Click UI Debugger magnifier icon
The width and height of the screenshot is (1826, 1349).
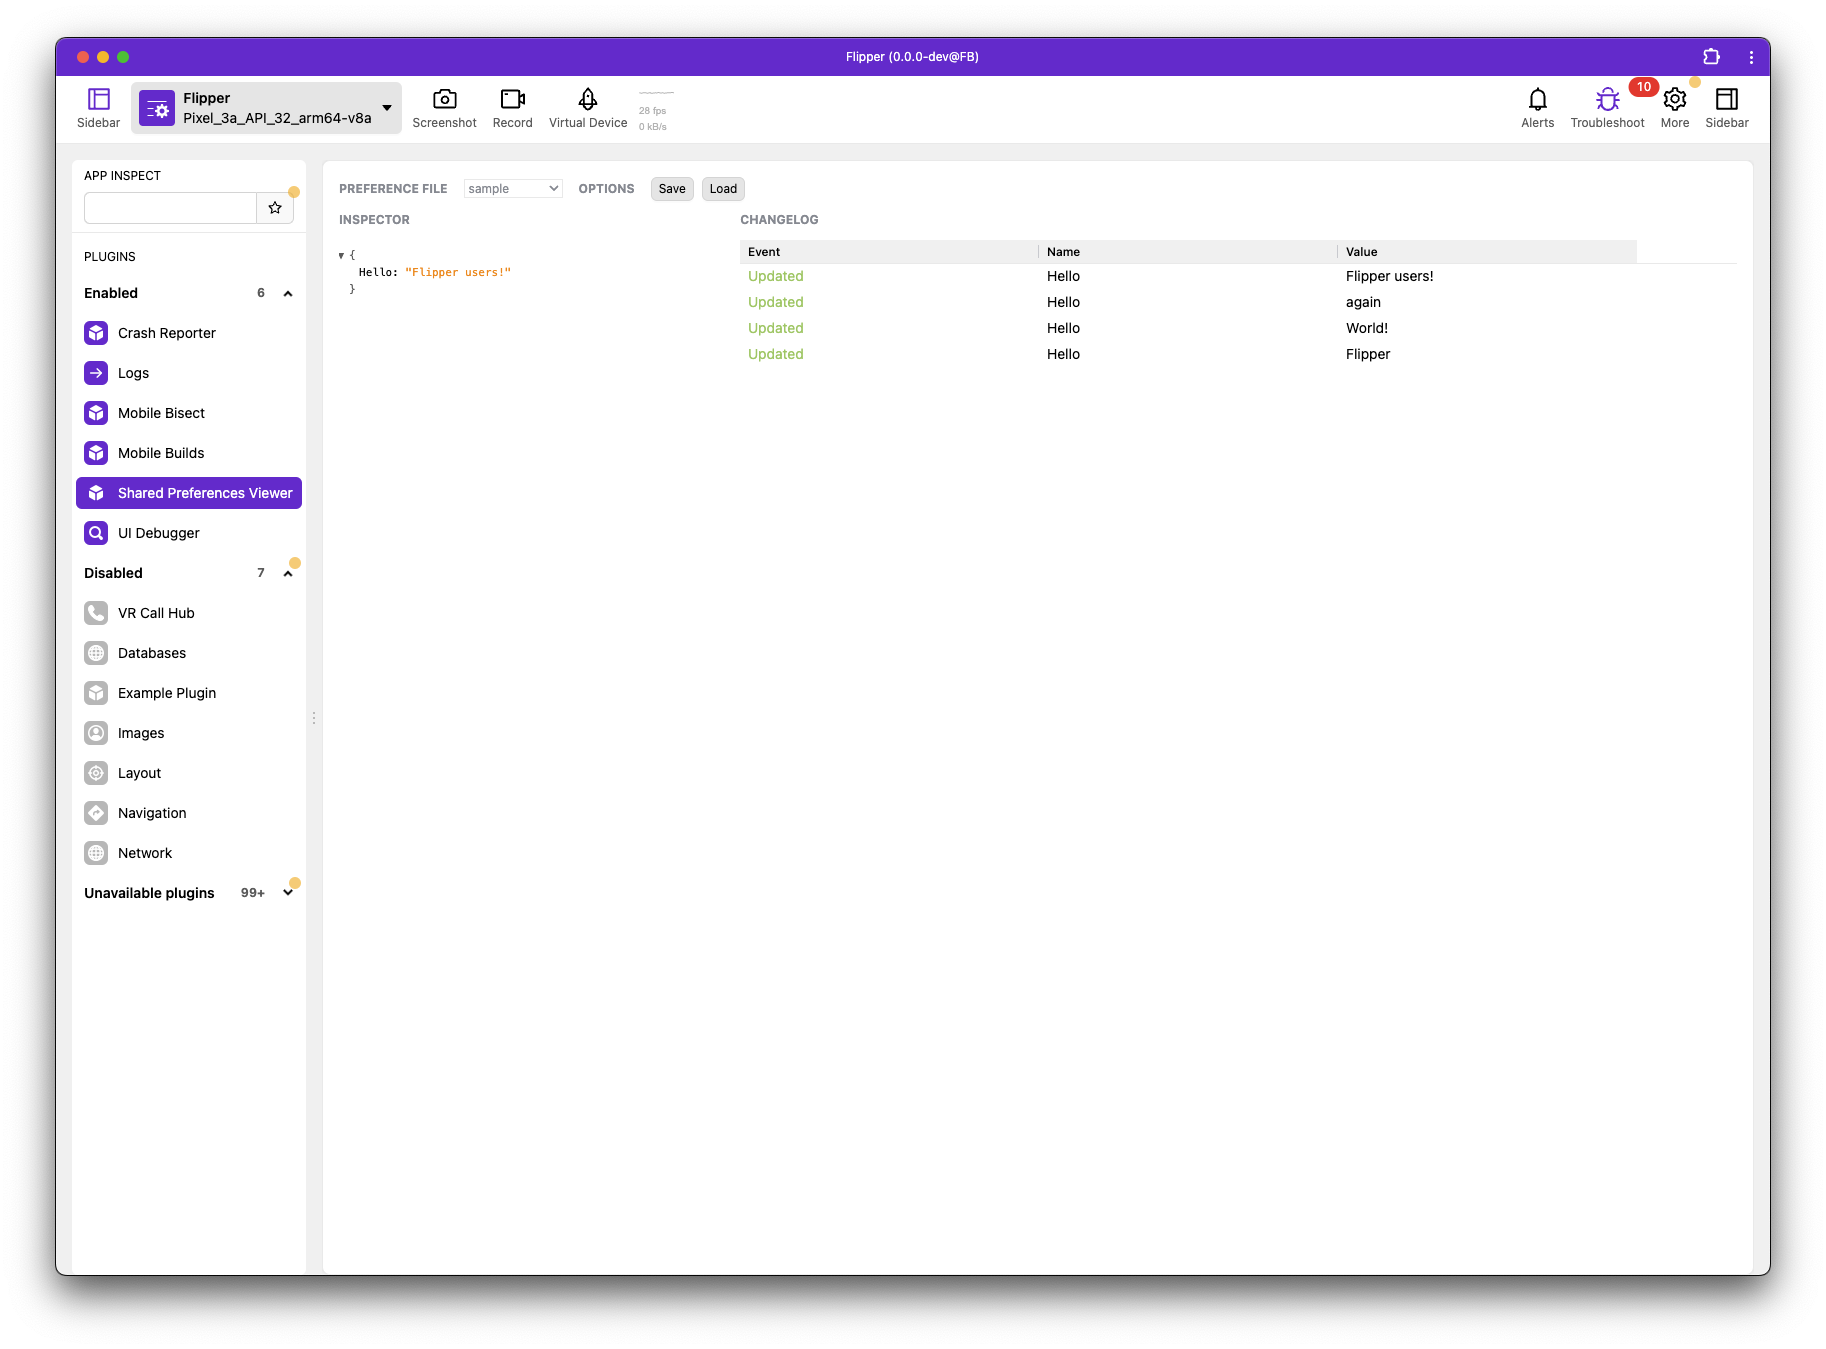(x=96, y=533)
